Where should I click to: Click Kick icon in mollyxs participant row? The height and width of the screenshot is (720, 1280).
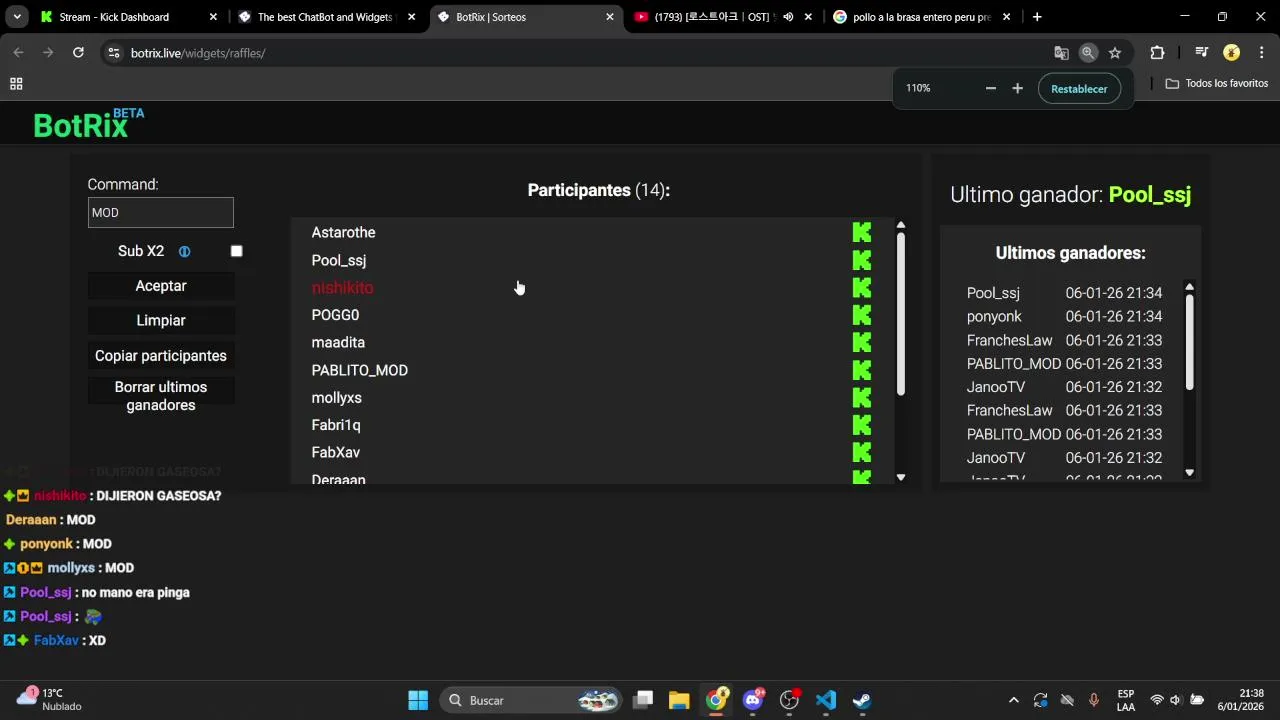862,398
